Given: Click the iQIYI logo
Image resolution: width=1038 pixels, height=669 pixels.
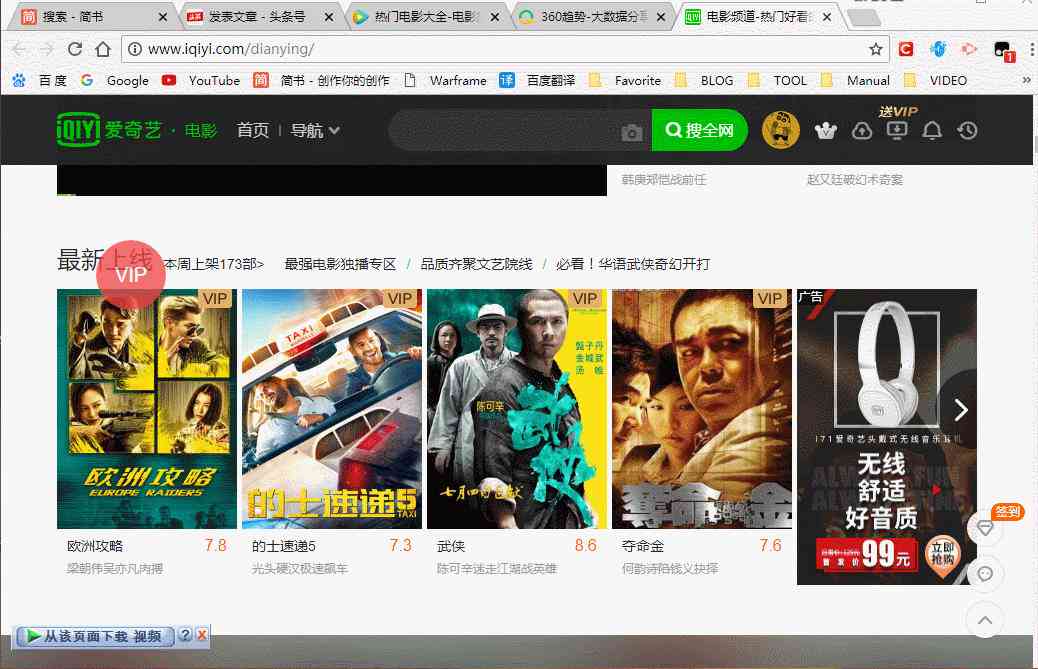Looking at the screenshot, I should pyautogui.click(x=79, y=129).
